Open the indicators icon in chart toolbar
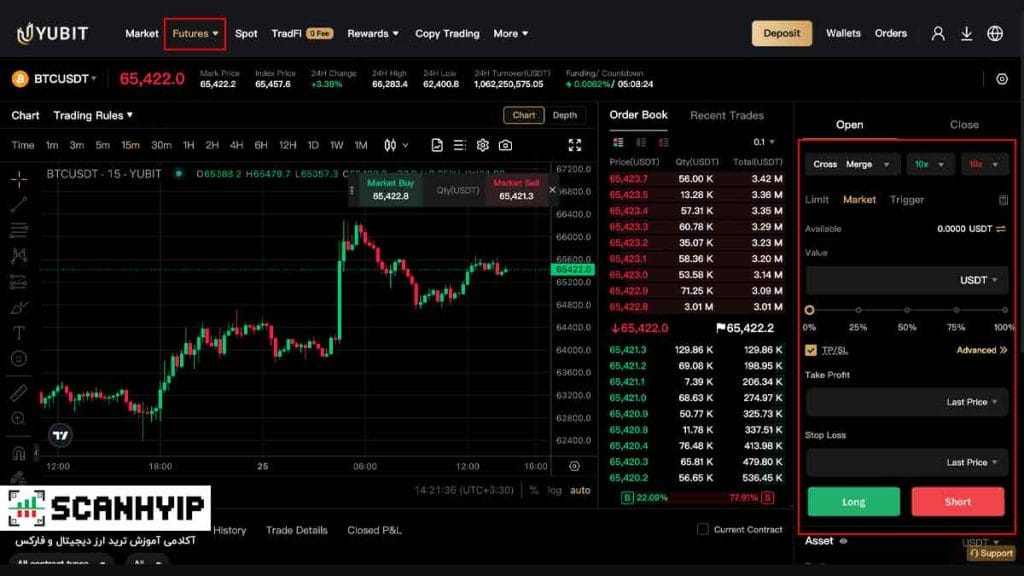Viewport: 1024px width, 576px height. [x=437, y=145]
